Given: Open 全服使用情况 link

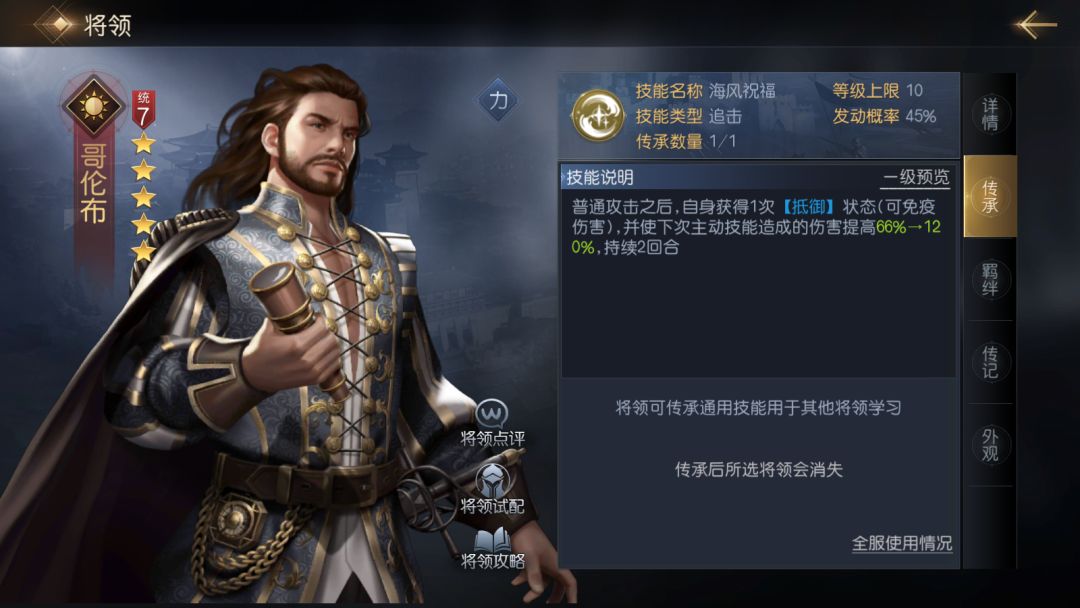Looking at the screenshot, I should point(902,543).
